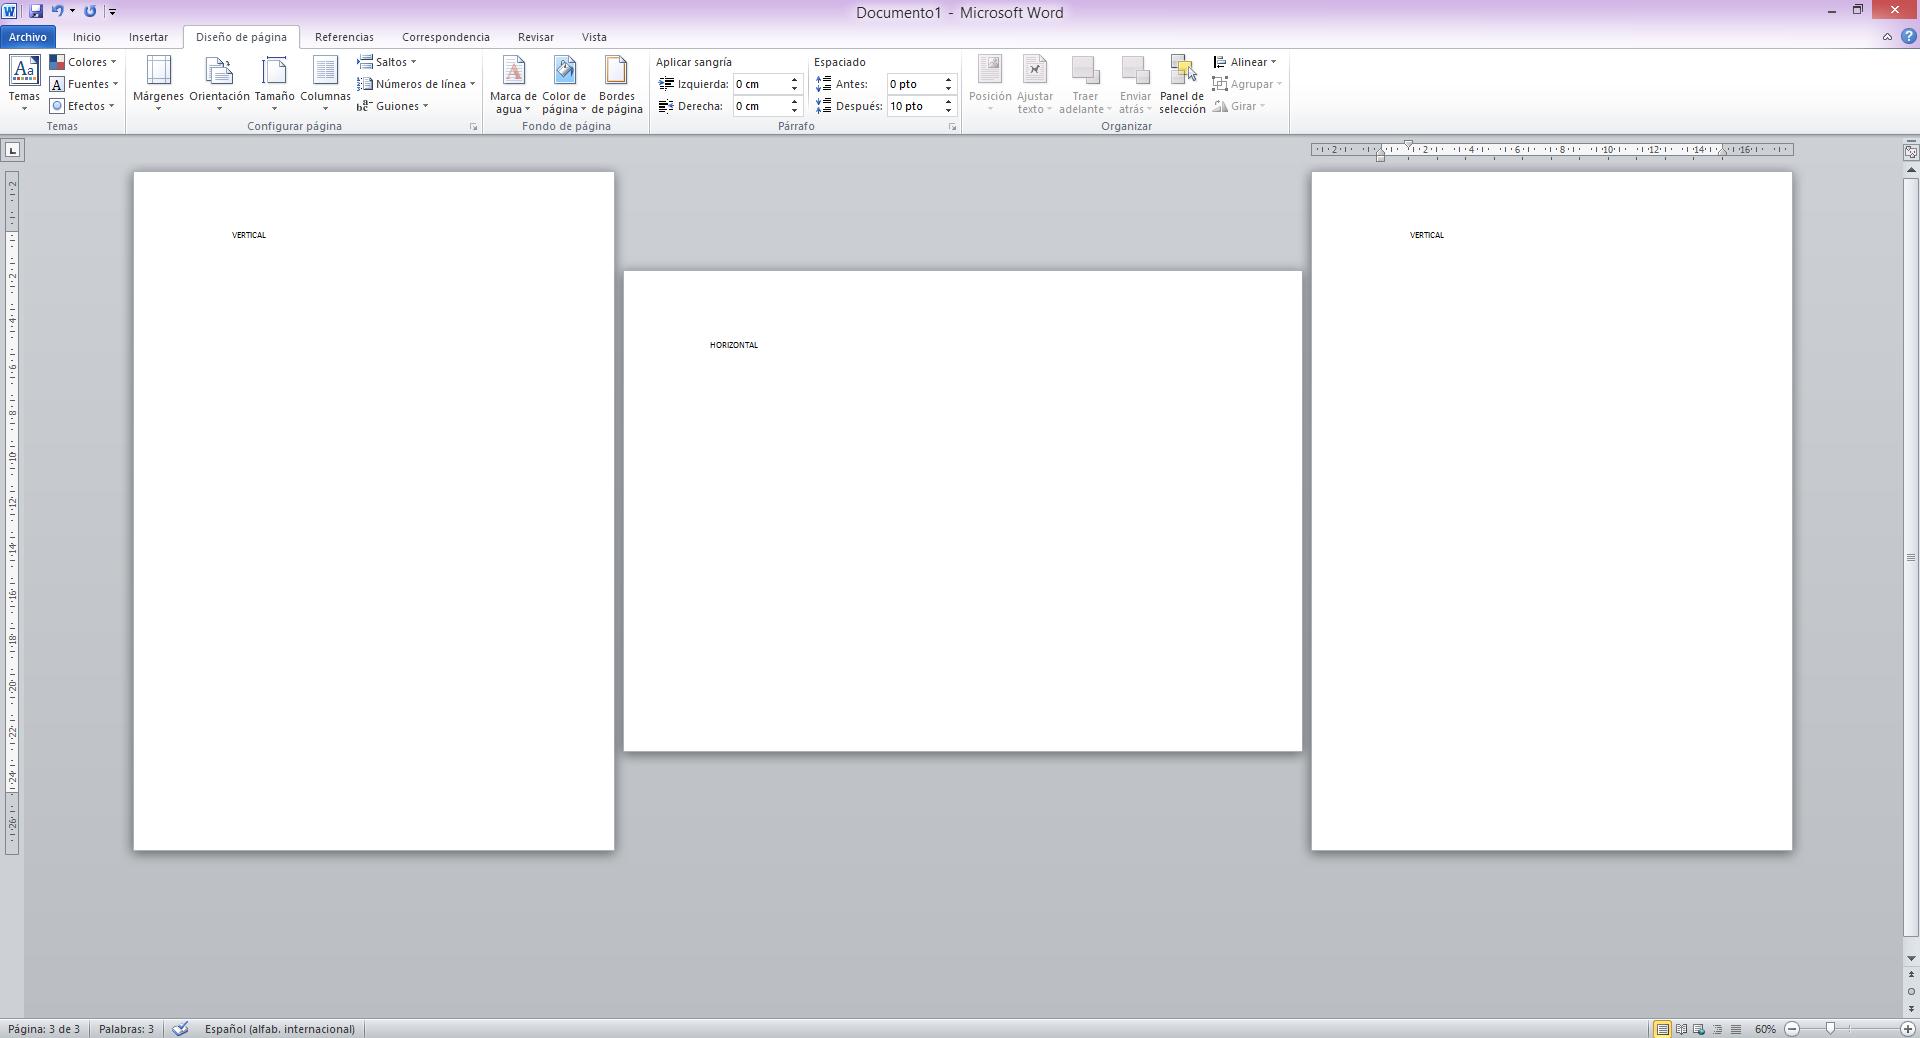Screen dimensions: 1920x1038
Task: Toggle the ruler display button above the scrollbar
Action: 1910,152
